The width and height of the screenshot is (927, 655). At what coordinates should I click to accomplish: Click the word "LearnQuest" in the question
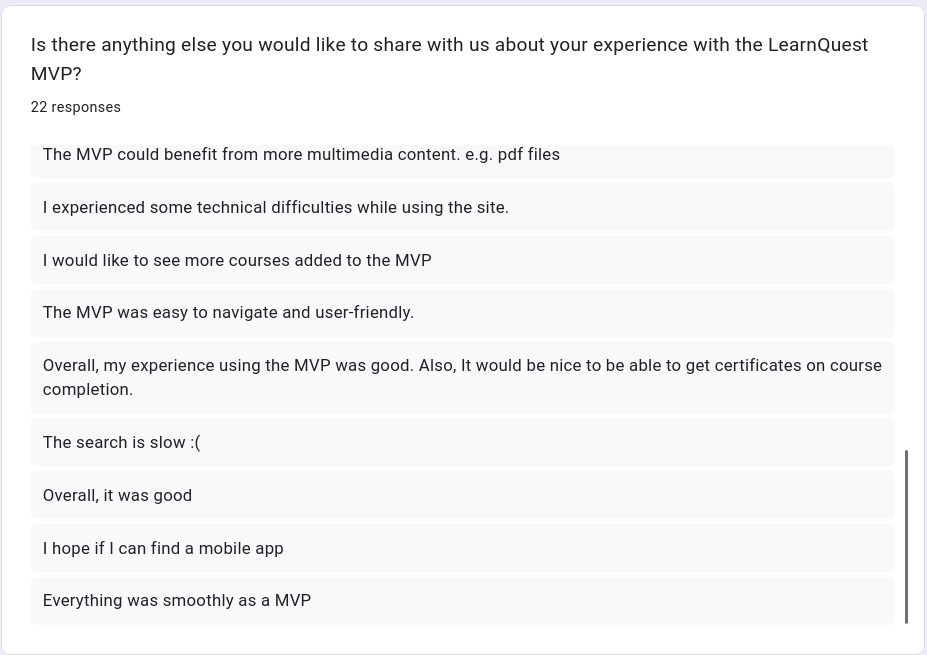[817, 45]
